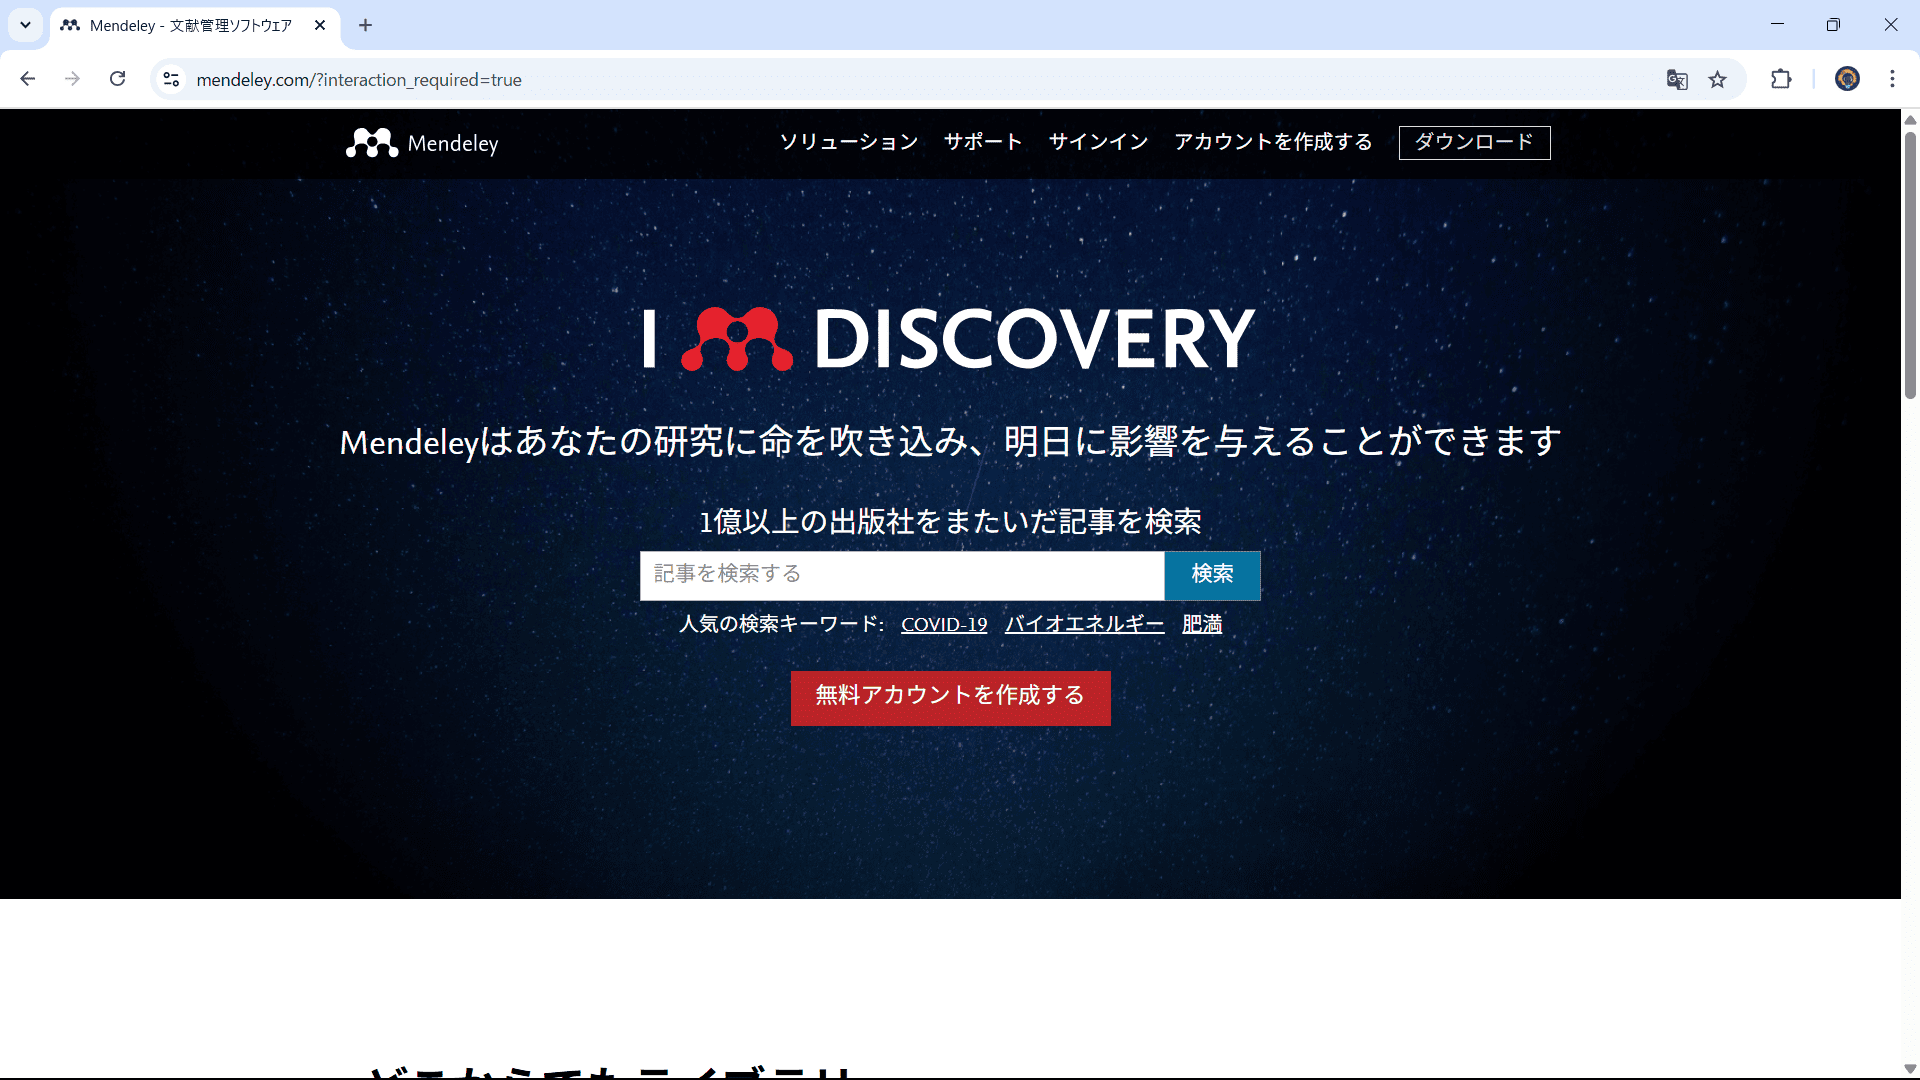Open the COVID-19 keyword link
This screenshot has height=1080, width=1920.
(944, 624)
